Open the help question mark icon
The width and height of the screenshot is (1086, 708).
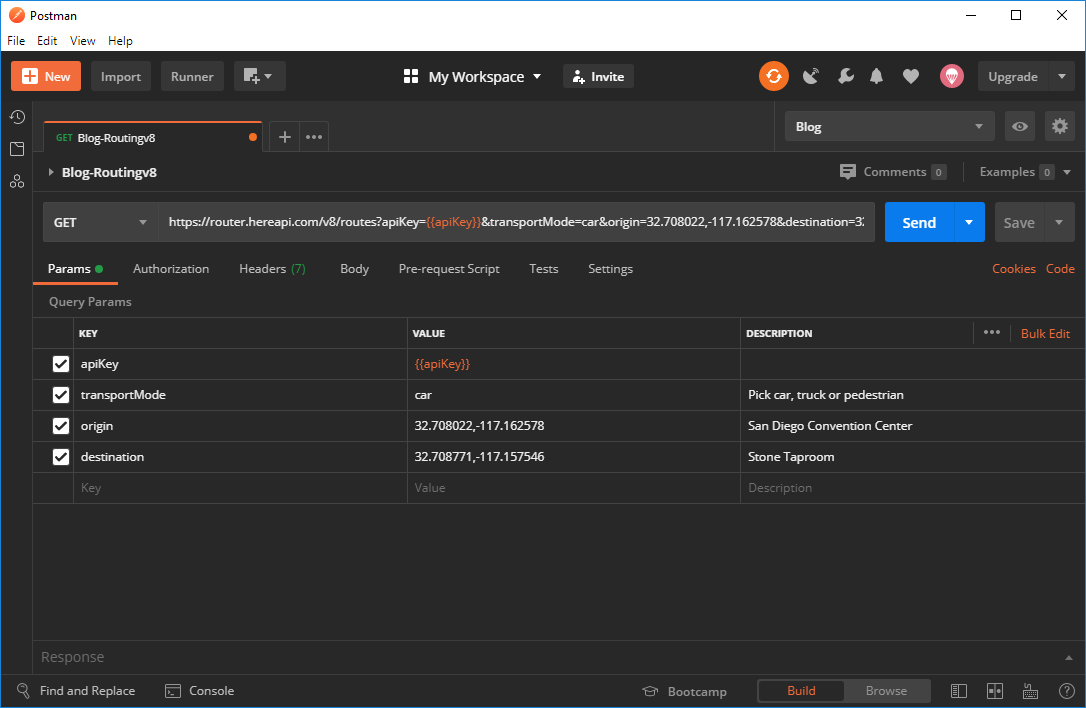[x=1067, y=691]
